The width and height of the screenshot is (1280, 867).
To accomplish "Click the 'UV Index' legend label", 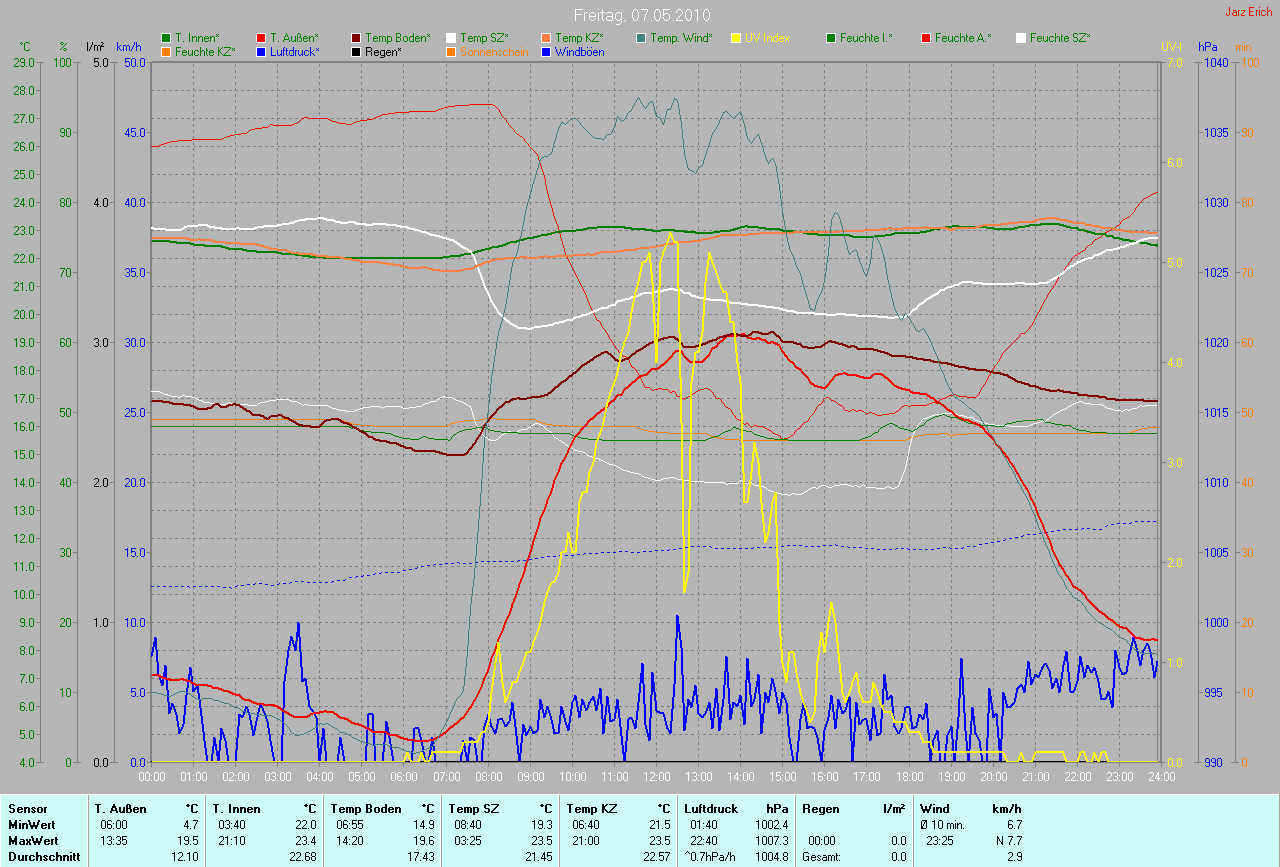I will coord(768,38).
